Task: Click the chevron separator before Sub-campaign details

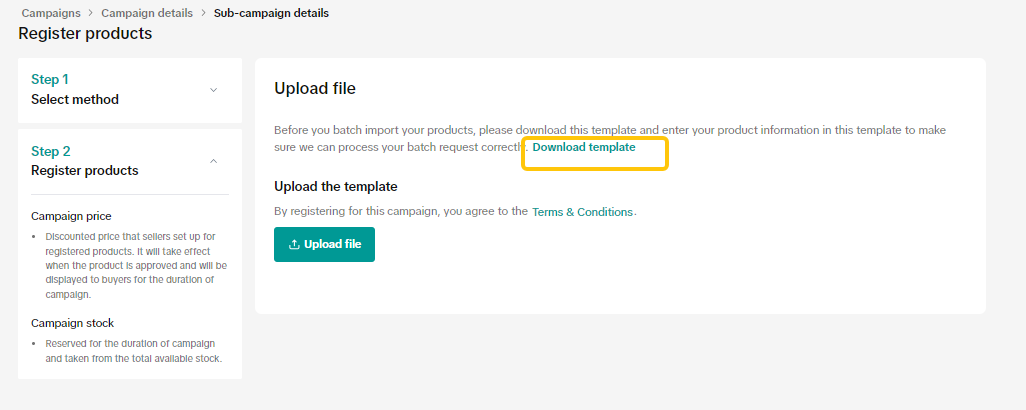Action: point(203,13)
